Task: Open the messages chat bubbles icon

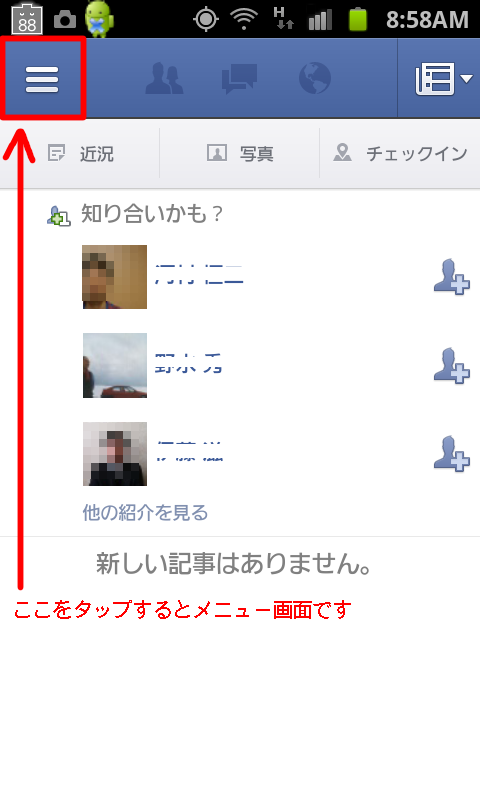Action: click(239, 79)
